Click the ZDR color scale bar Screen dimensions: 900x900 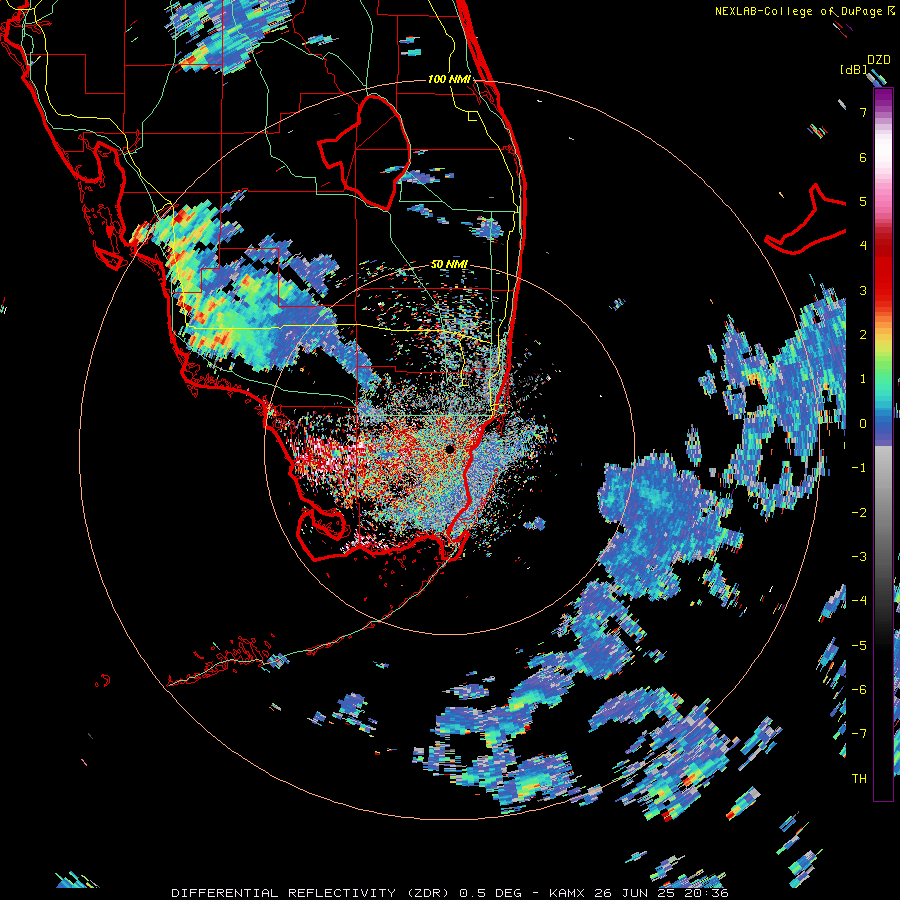[x=883, y=444]
